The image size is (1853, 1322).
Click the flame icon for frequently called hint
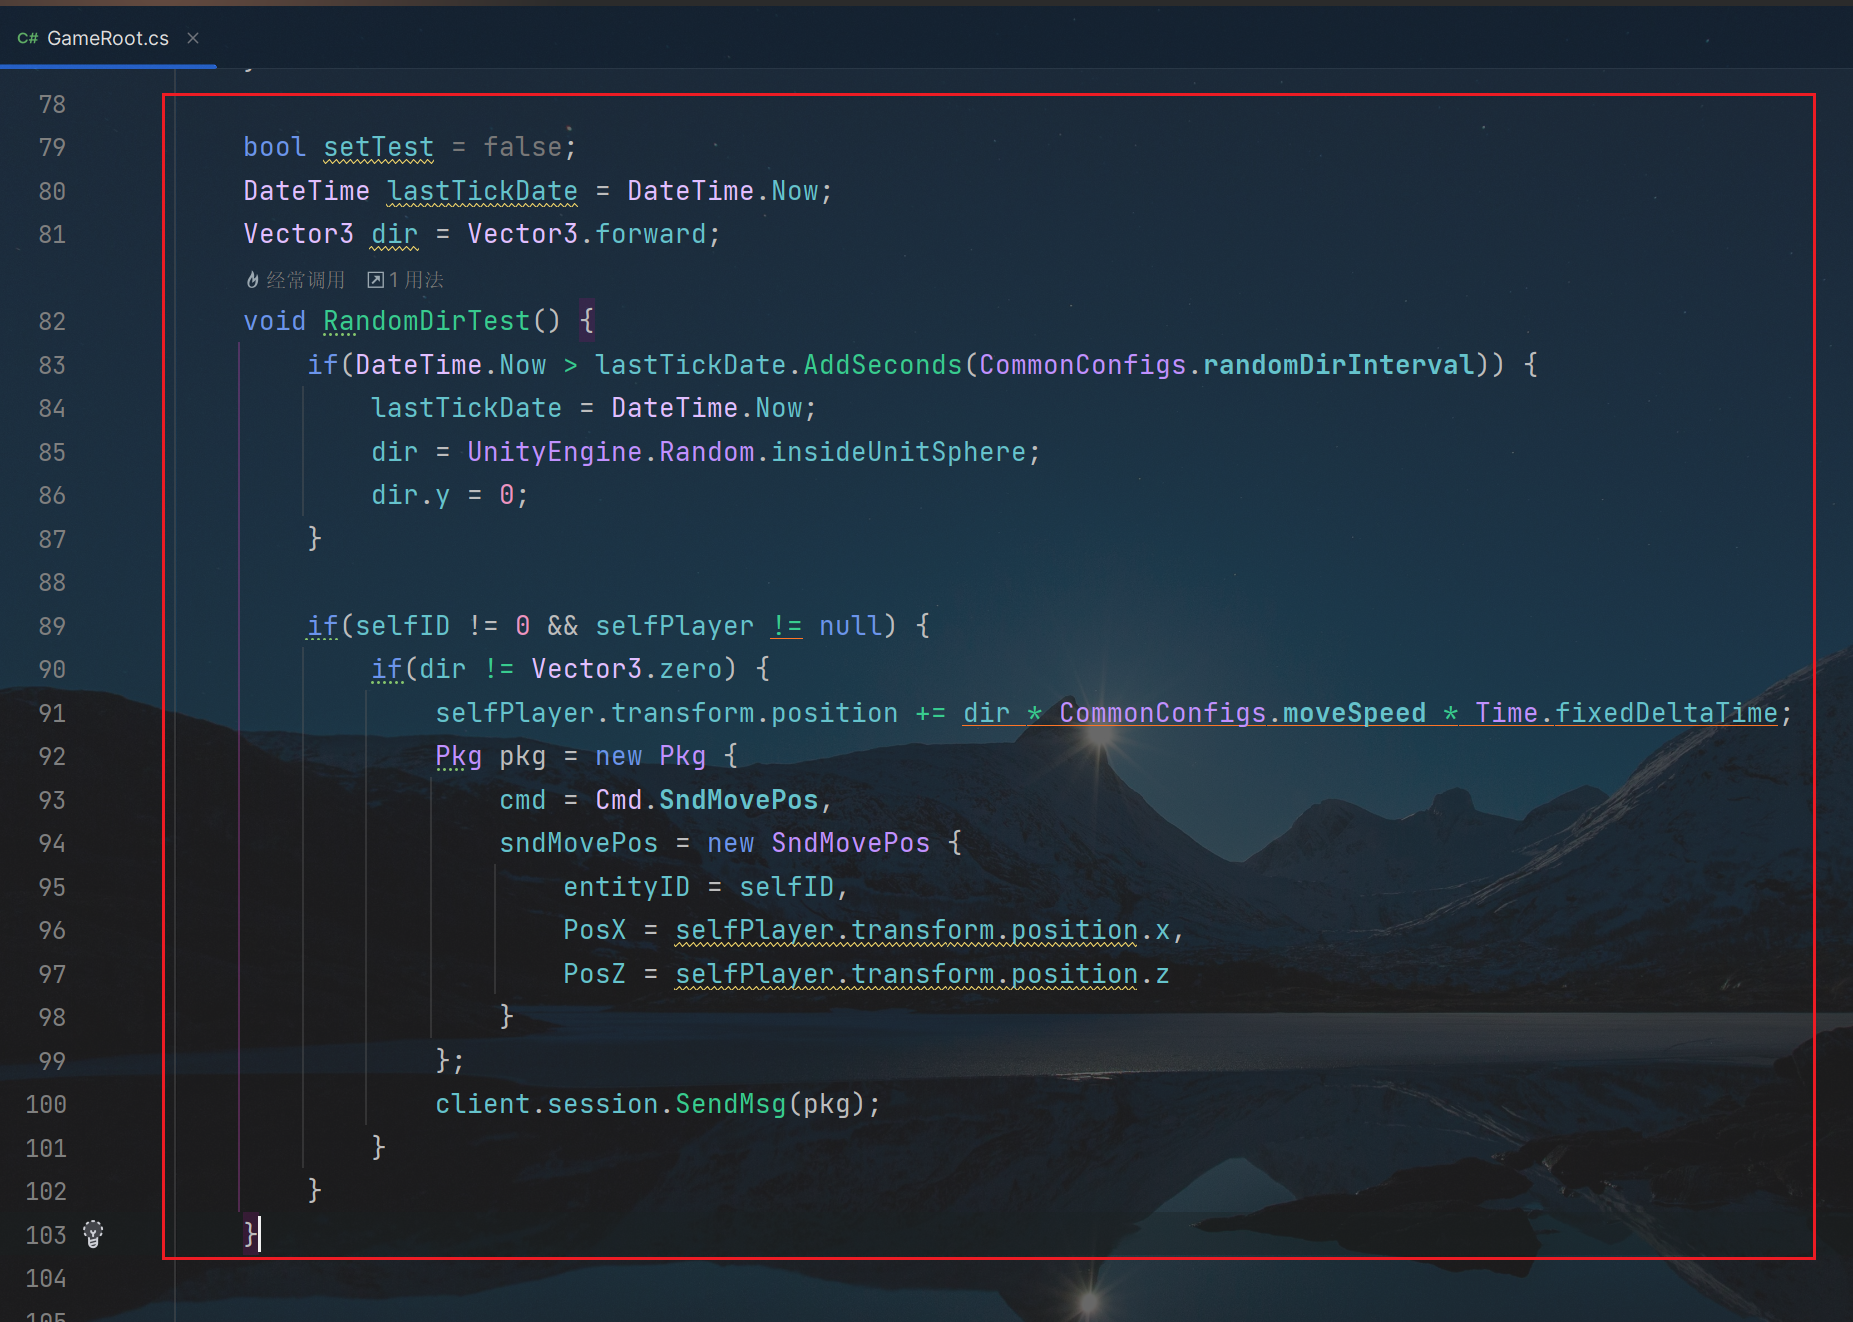[x=252, y=280]
